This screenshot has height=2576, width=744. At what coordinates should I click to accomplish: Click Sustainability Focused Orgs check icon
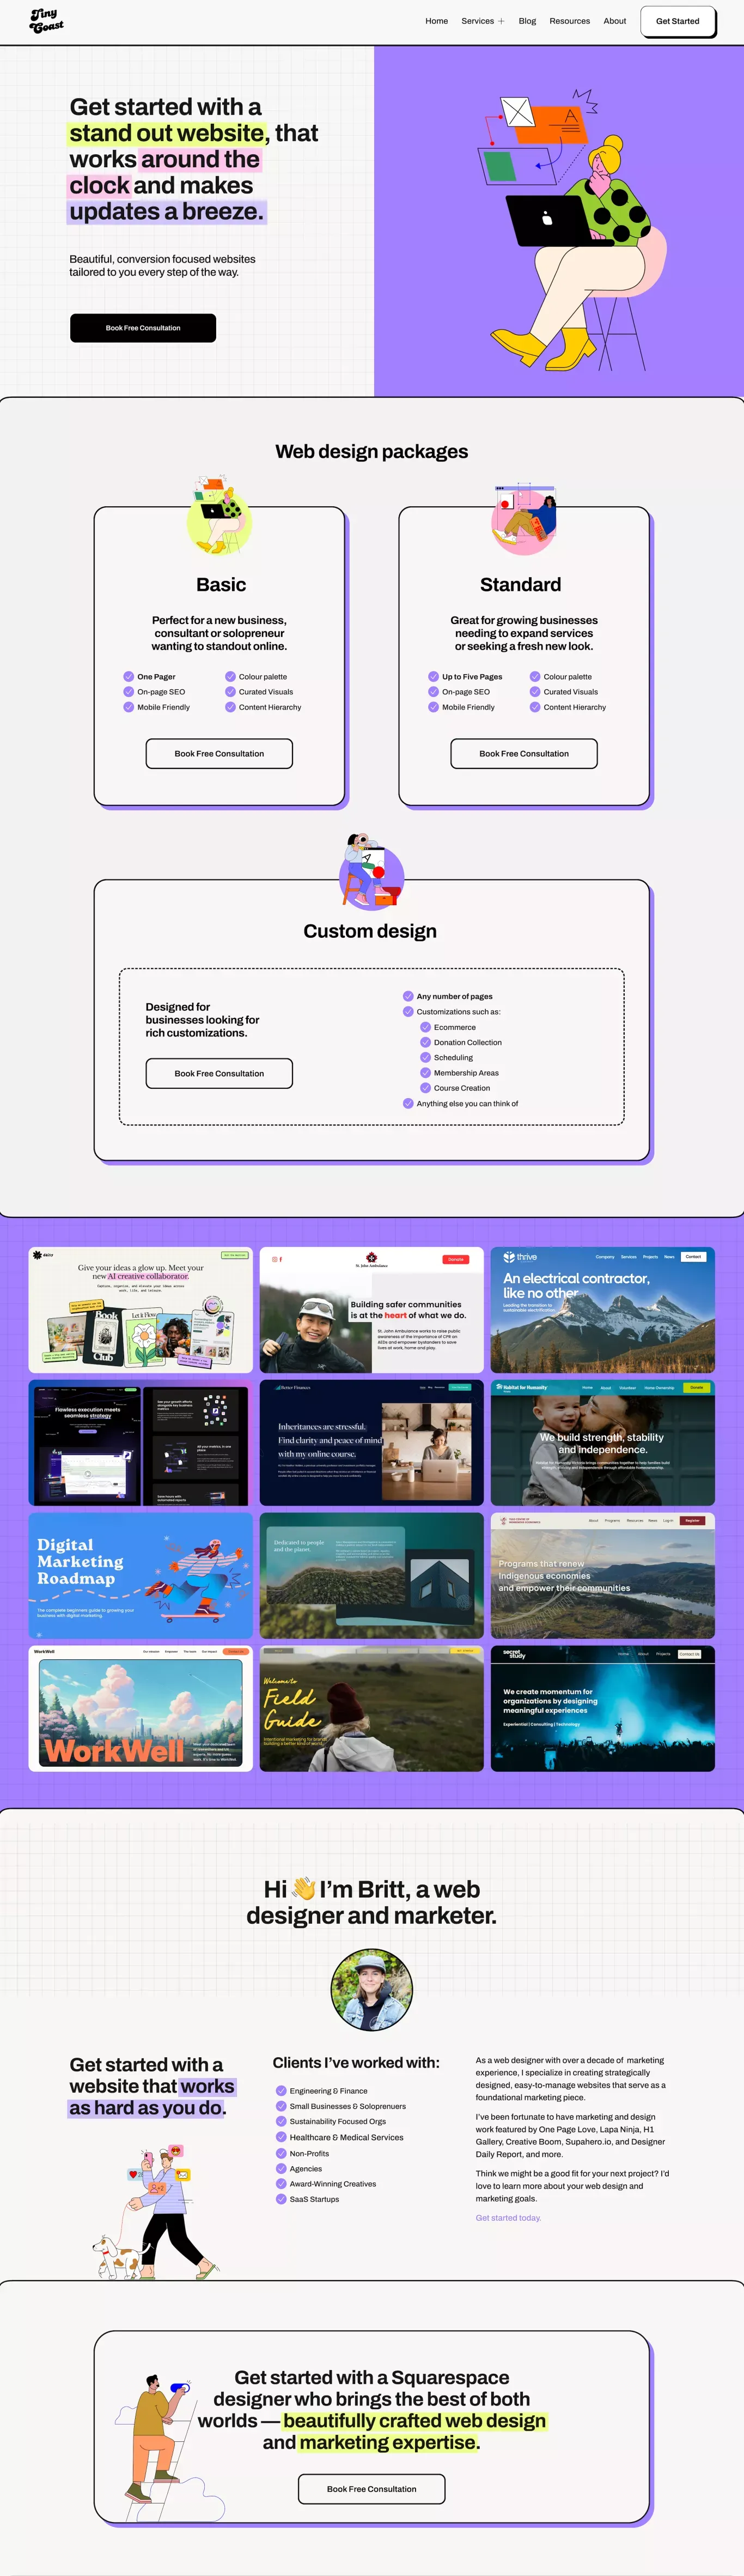coord(281,2121)
